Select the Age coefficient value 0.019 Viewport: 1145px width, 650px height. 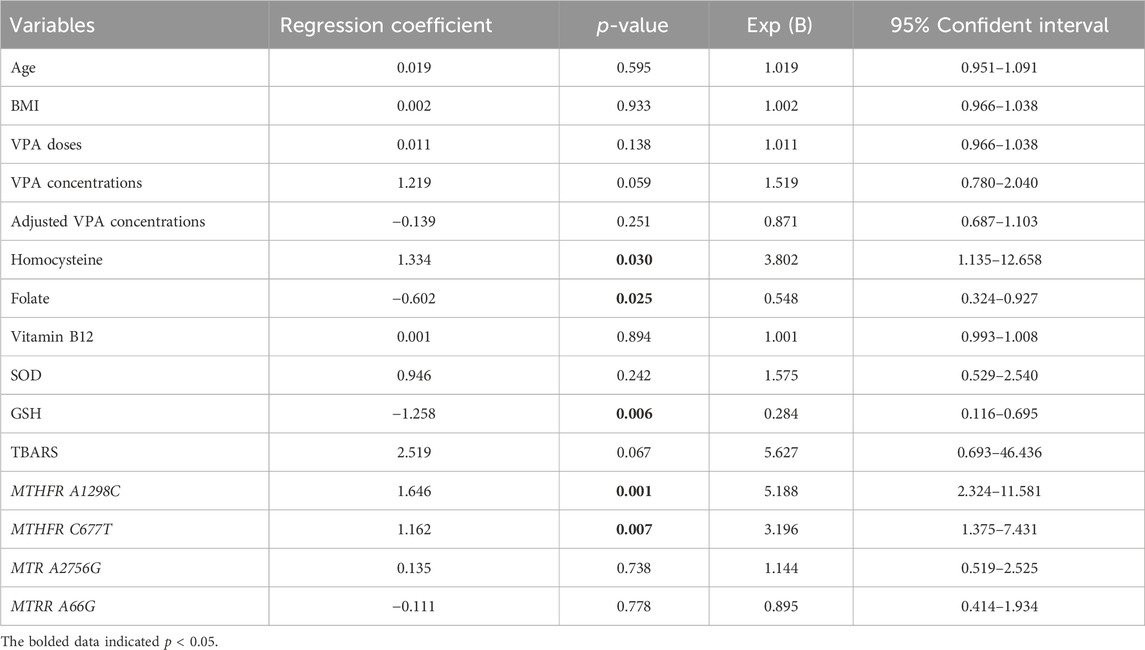coord(413,67)
